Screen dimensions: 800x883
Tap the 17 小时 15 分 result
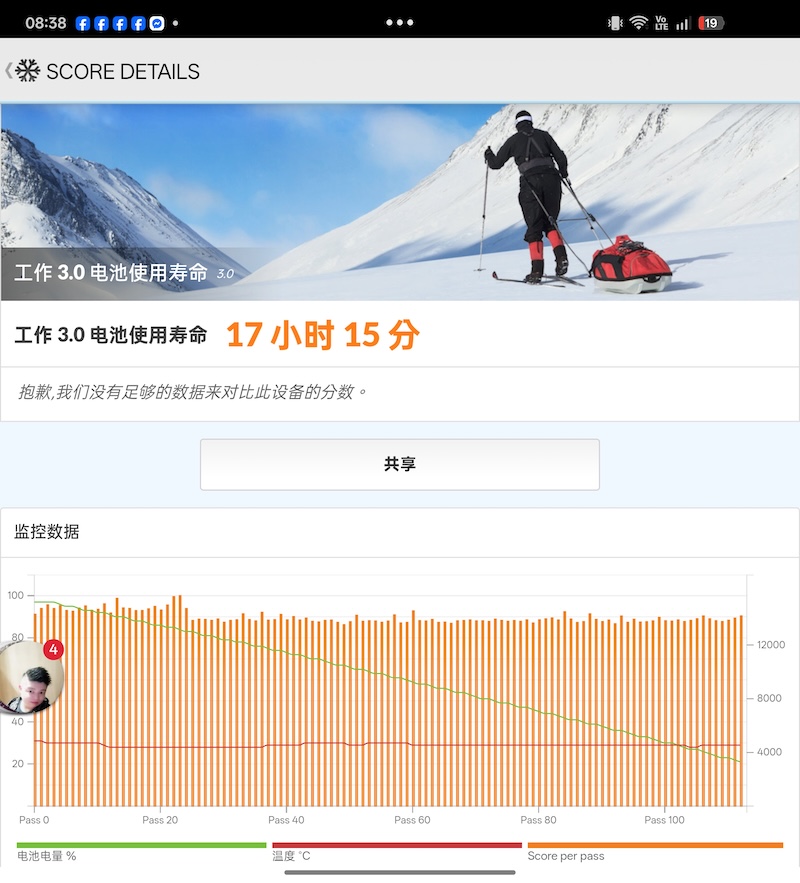click(323, 335)
